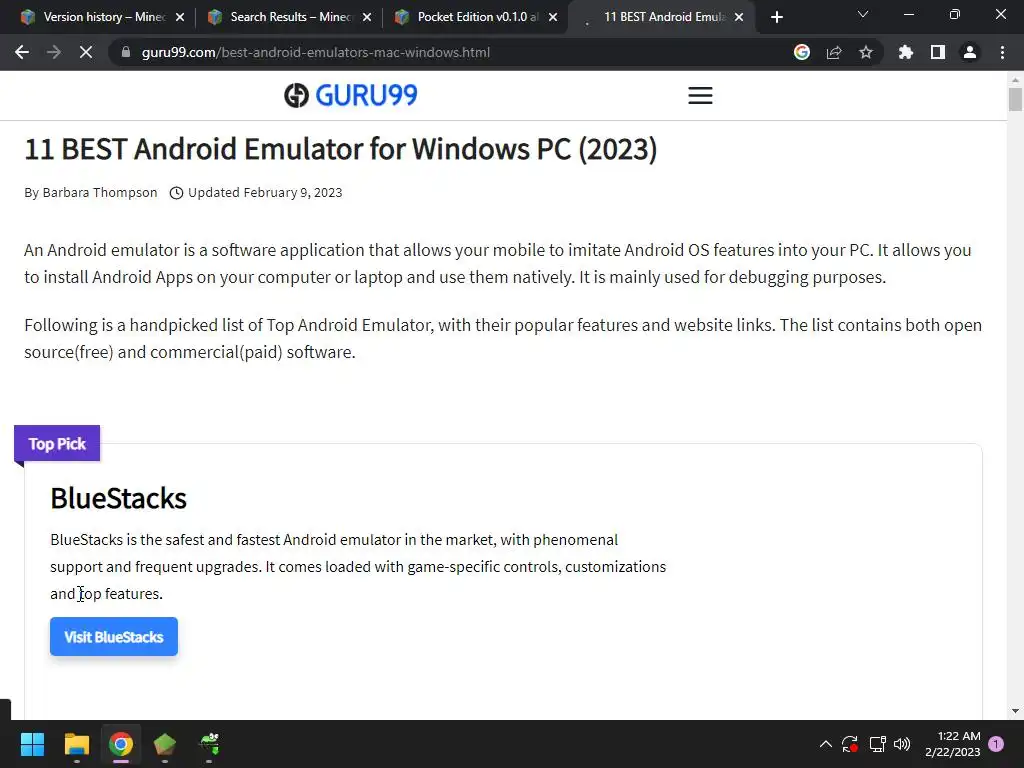Screen dimensions: 1024x768
Task: Click the article title heading
Action: pos(340,149)
